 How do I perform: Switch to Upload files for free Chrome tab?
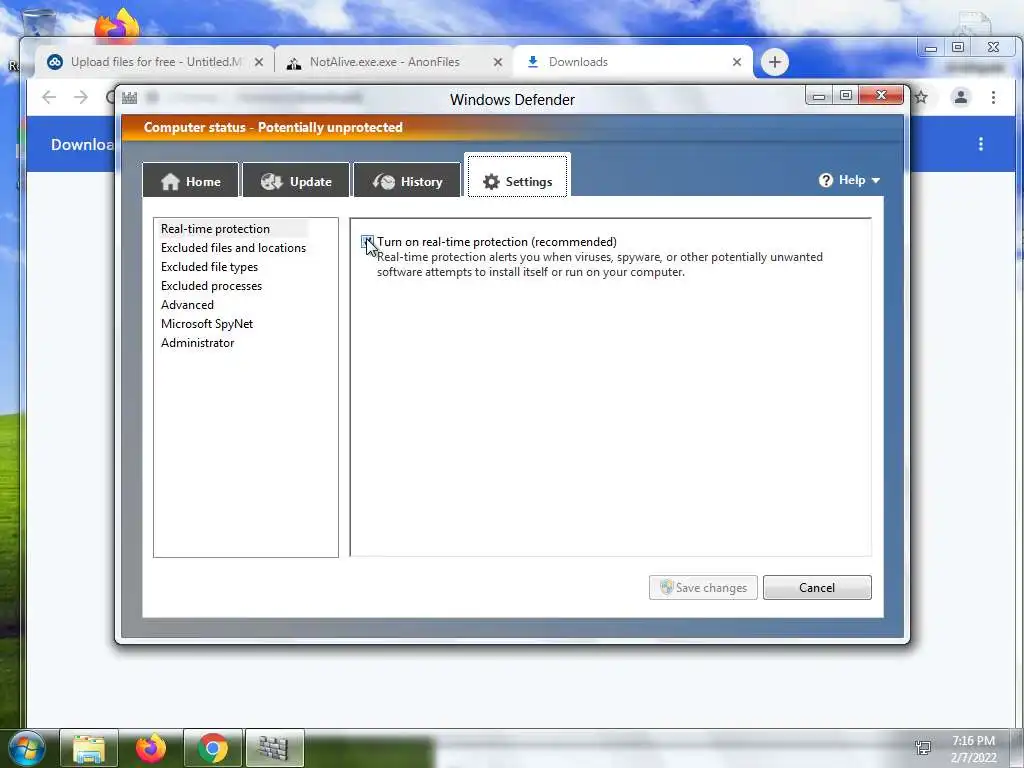[154, 62]
